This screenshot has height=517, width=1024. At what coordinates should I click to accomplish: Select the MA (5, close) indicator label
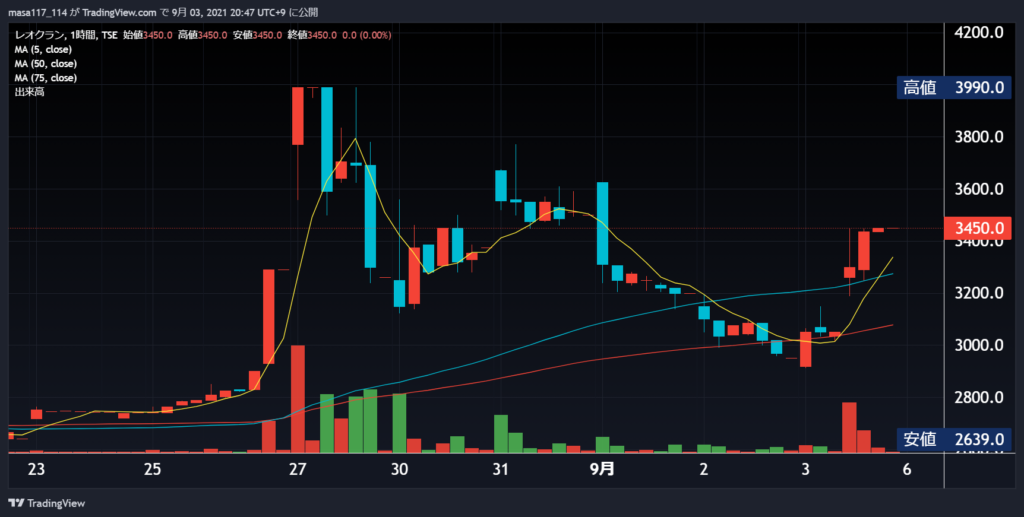tap(43, 50)
